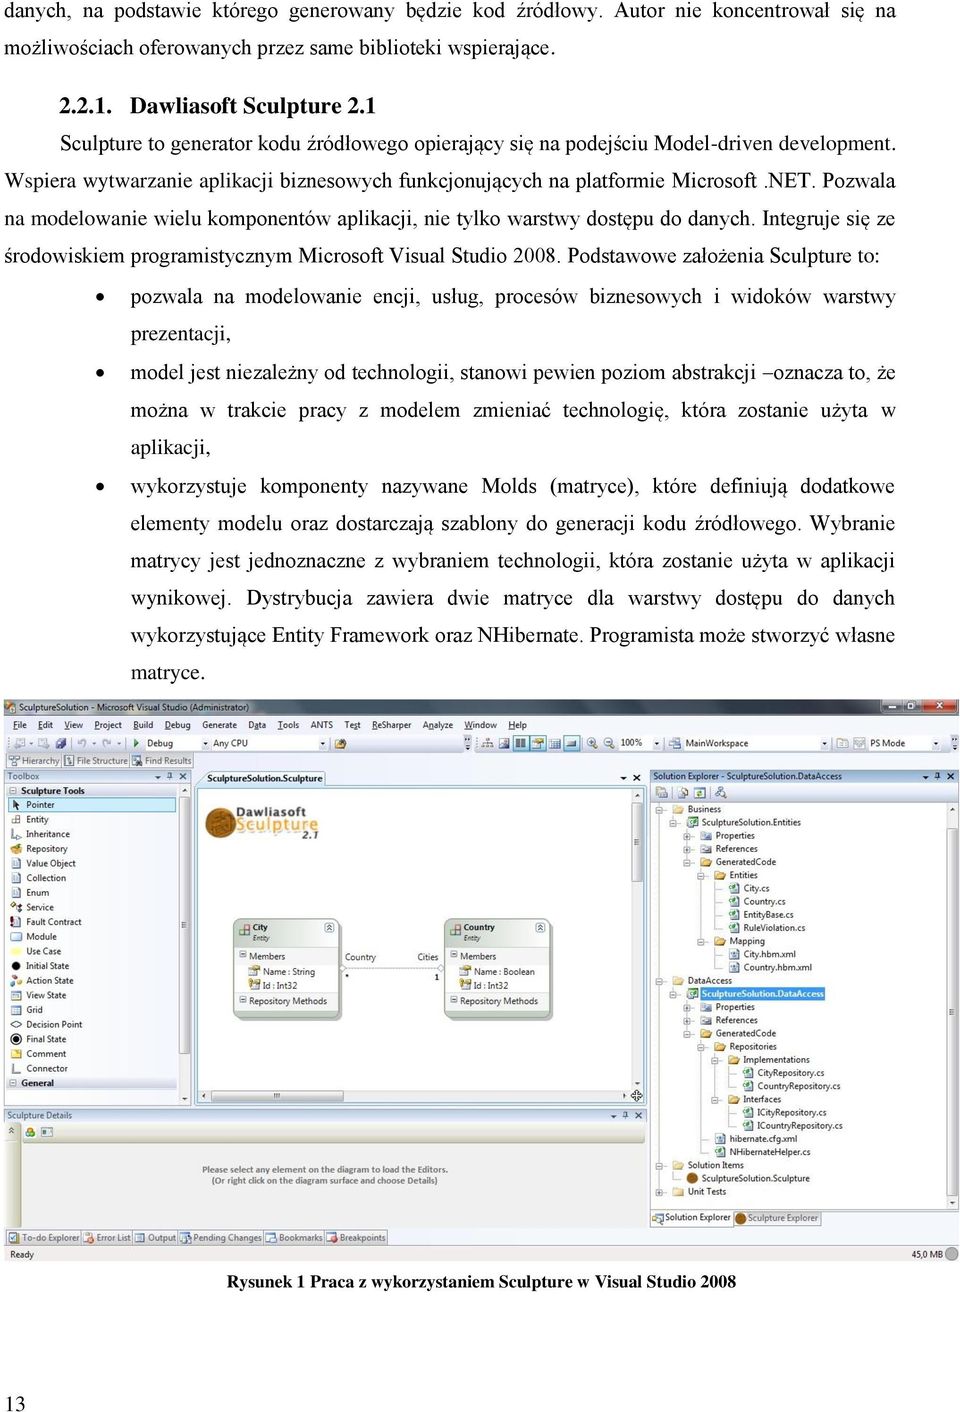Select the Entity tool in the Toolbox
The image size is (960, 1412).
pos(93,819)
